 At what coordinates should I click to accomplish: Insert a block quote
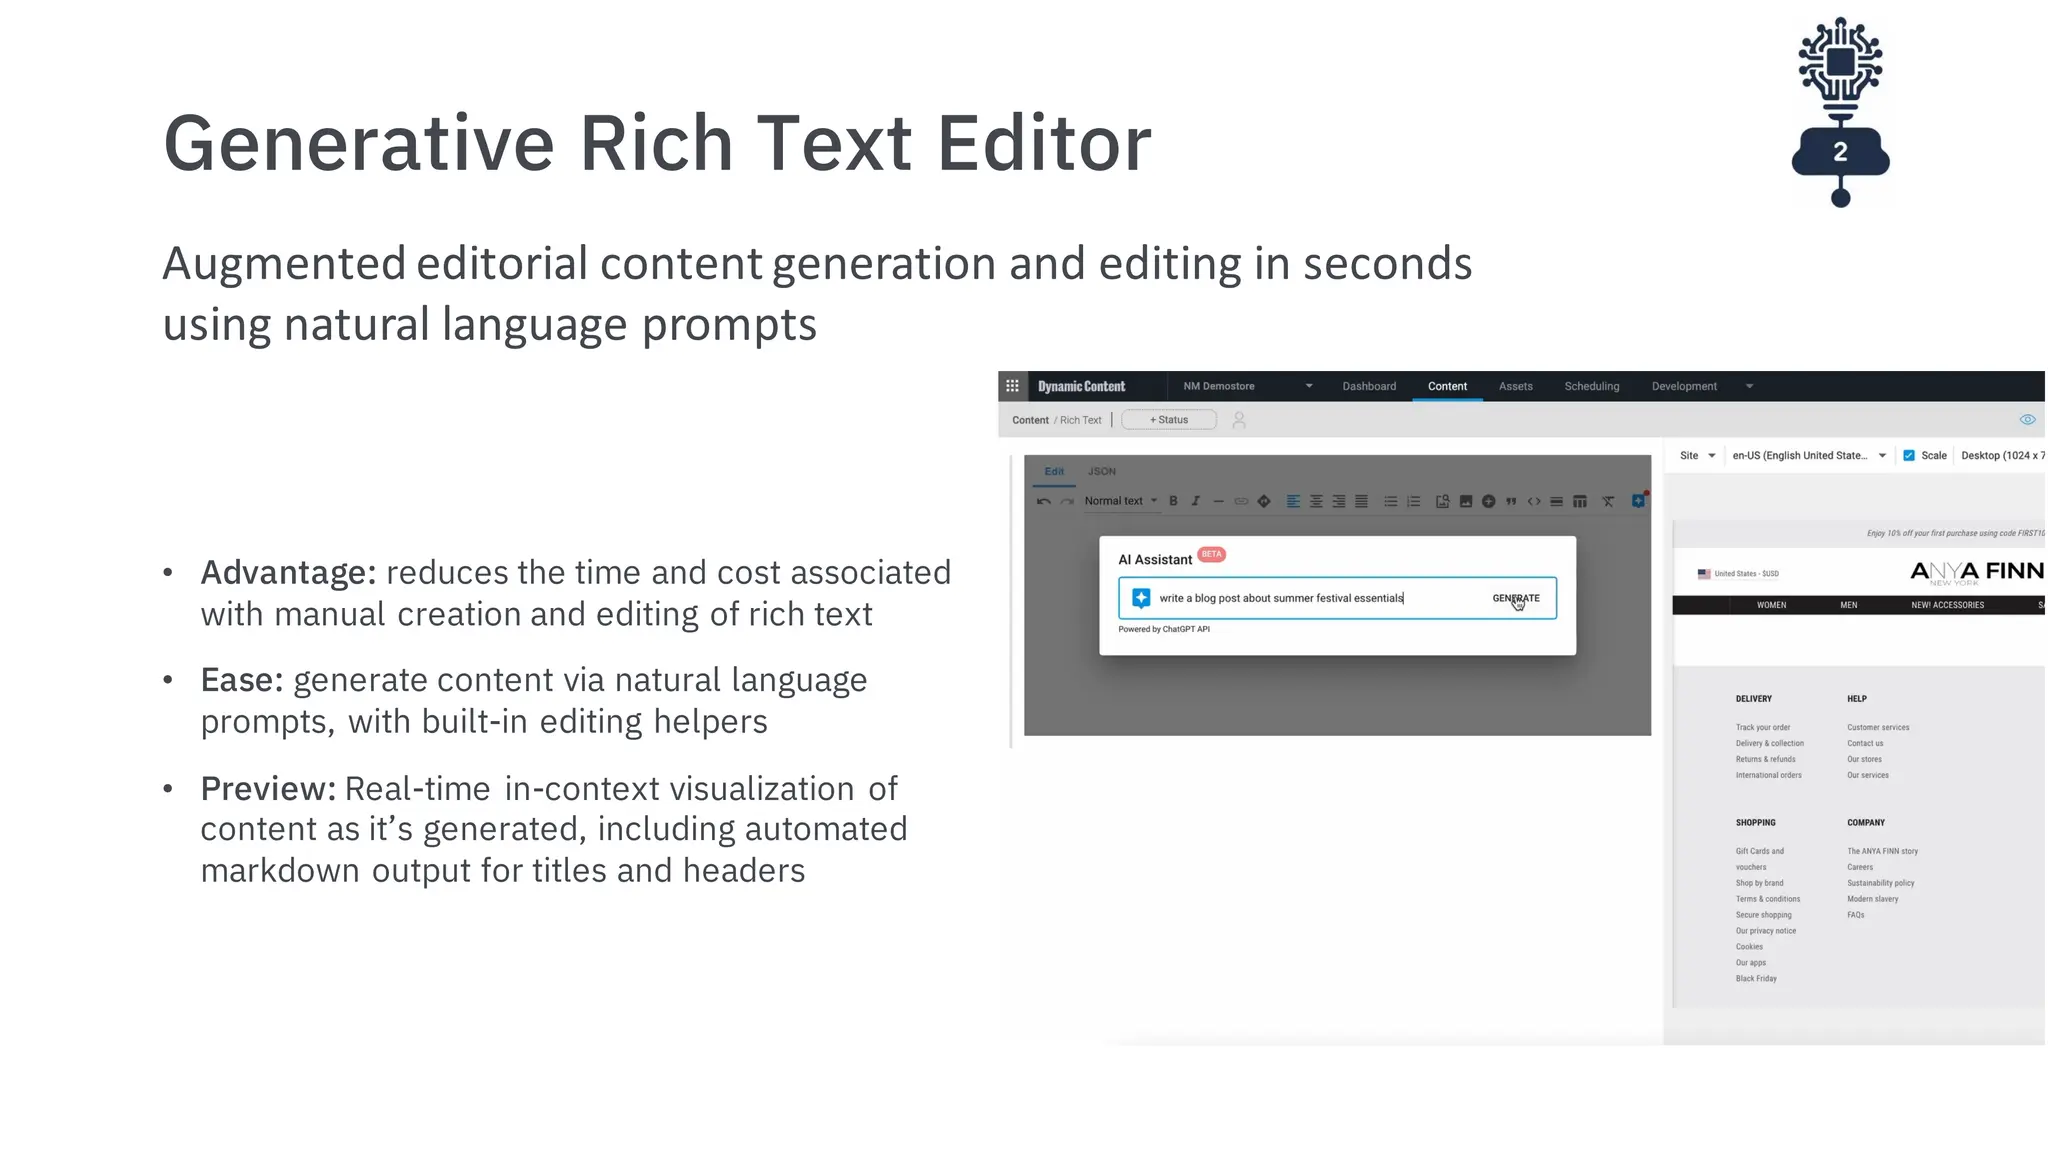pos(1511,501)
